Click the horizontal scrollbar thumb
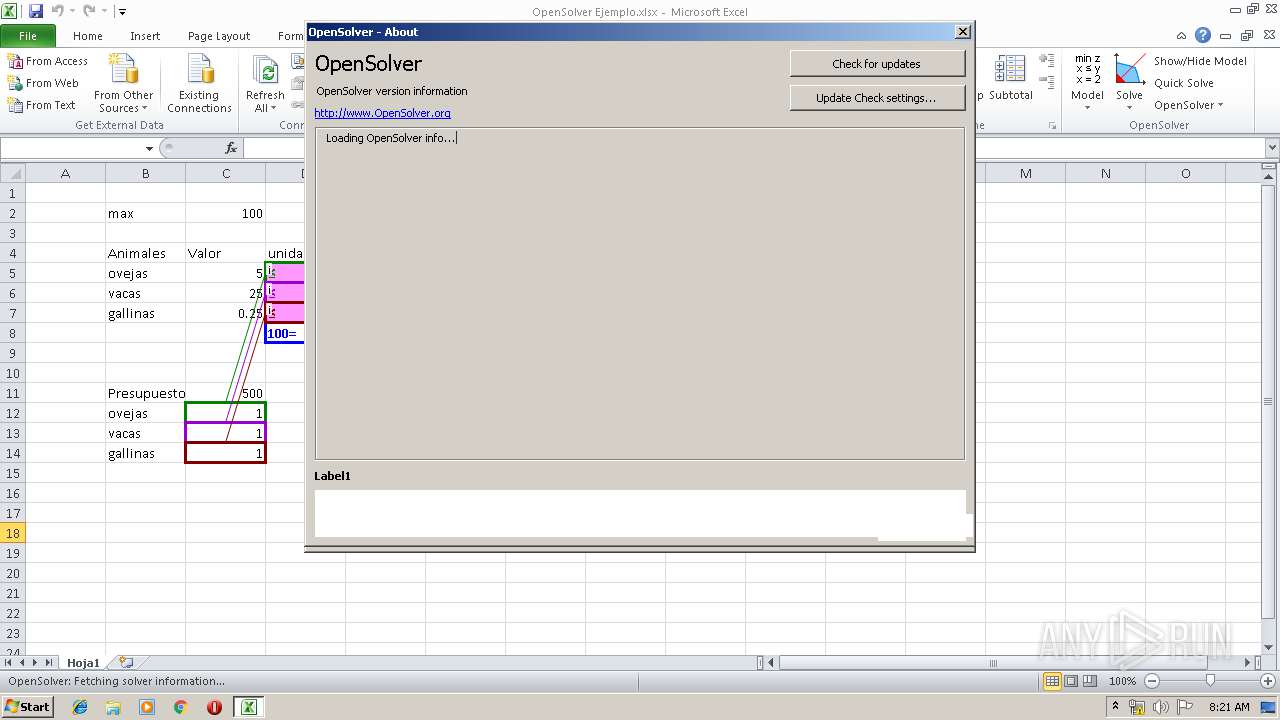The height and width of the screenshot is (720, 1280). click(992, 662)
